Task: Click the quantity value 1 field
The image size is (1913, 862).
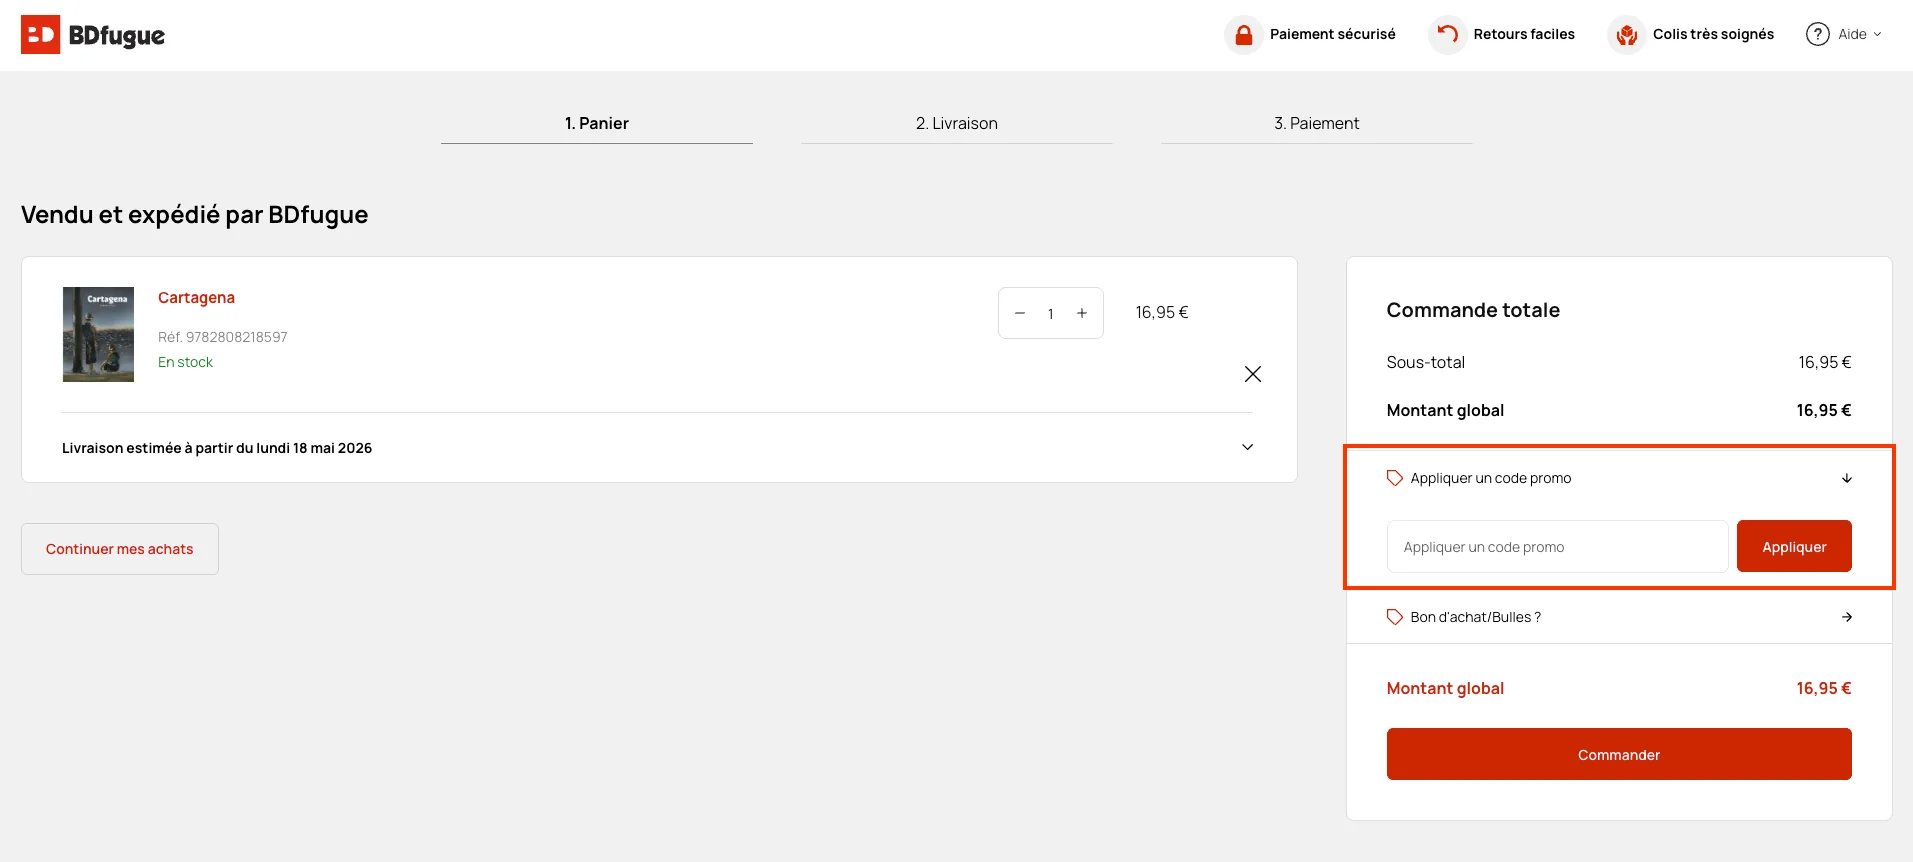Action: click(x=1051, y=313)
